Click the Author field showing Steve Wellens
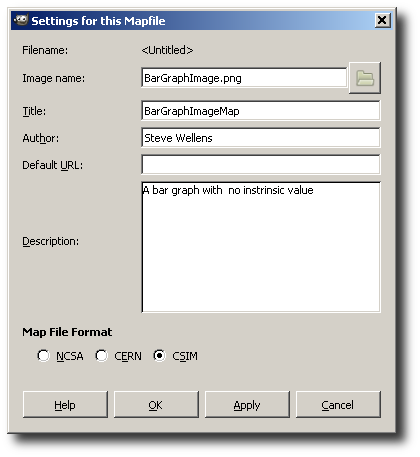This screenshot has height=457, width=420. [261, 138]
